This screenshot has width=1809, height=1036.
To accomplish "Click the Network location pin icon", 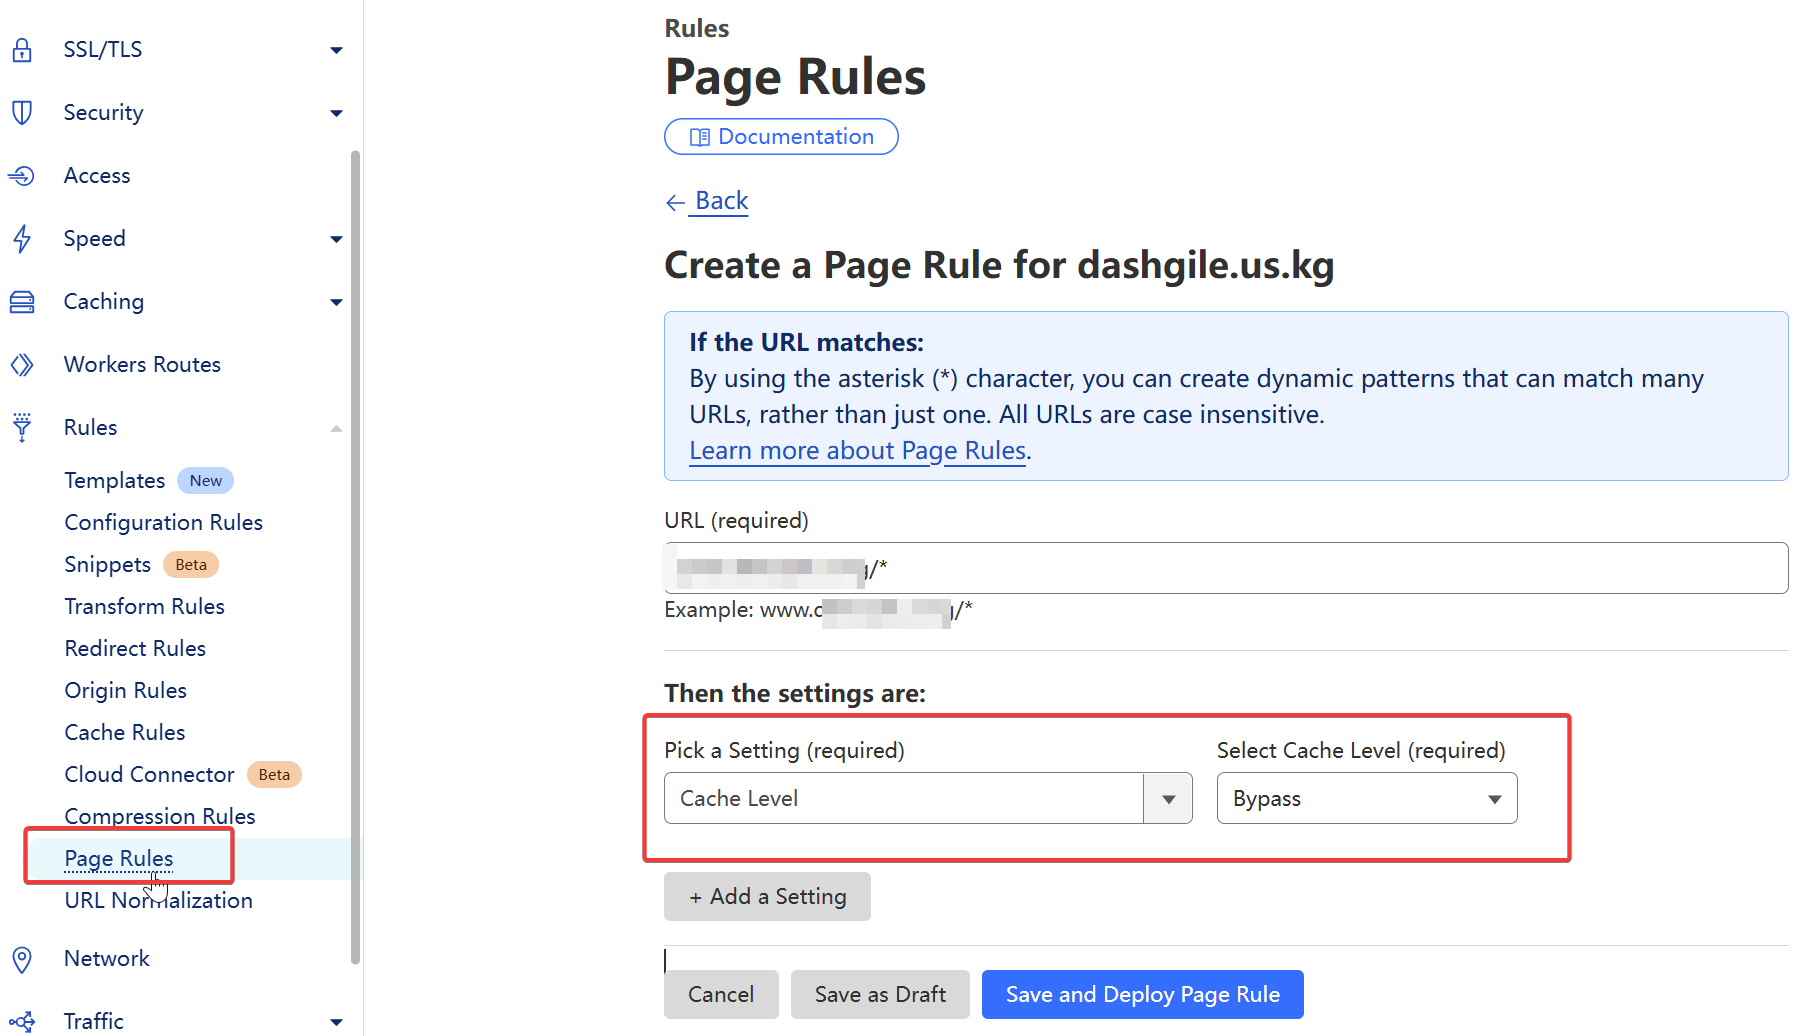I will [22, 959].
